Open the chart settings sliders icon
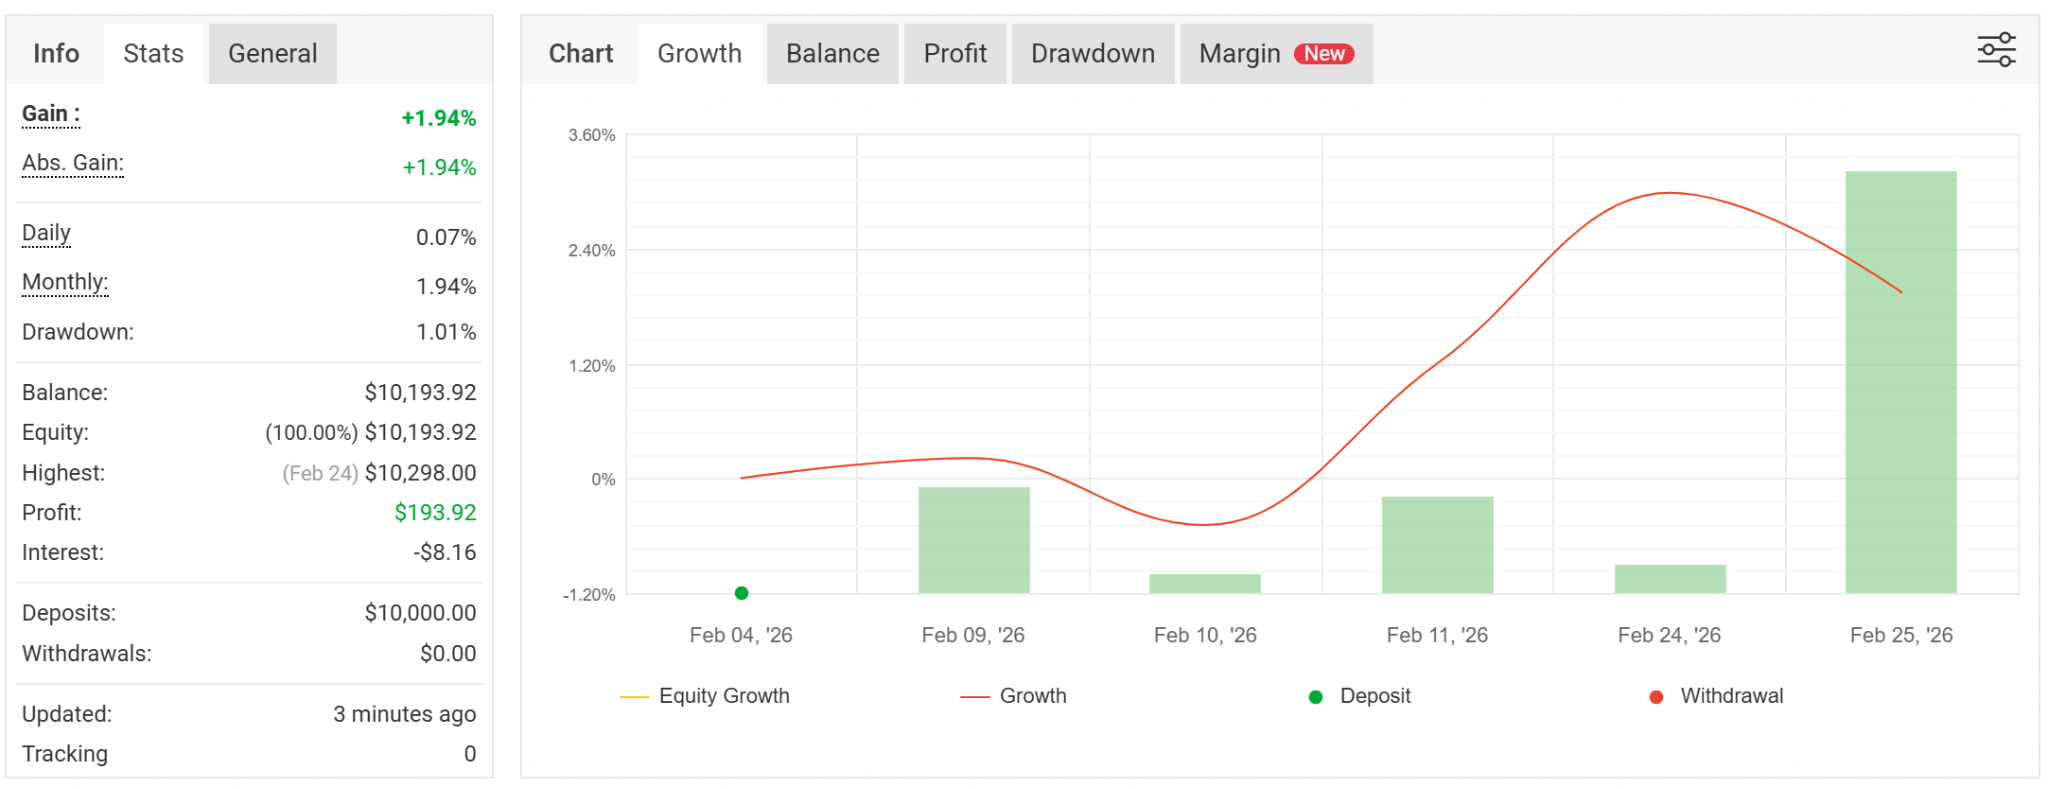The width and height of the screenshot is (2048, 789). click(x=1996, y=50)
